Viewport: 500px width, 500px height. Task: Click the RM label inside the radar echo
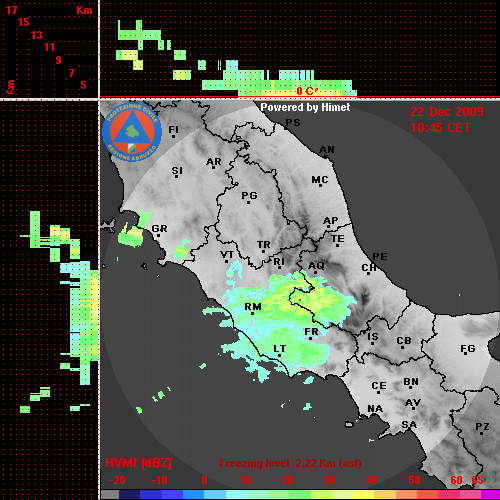tap(253, 307)
